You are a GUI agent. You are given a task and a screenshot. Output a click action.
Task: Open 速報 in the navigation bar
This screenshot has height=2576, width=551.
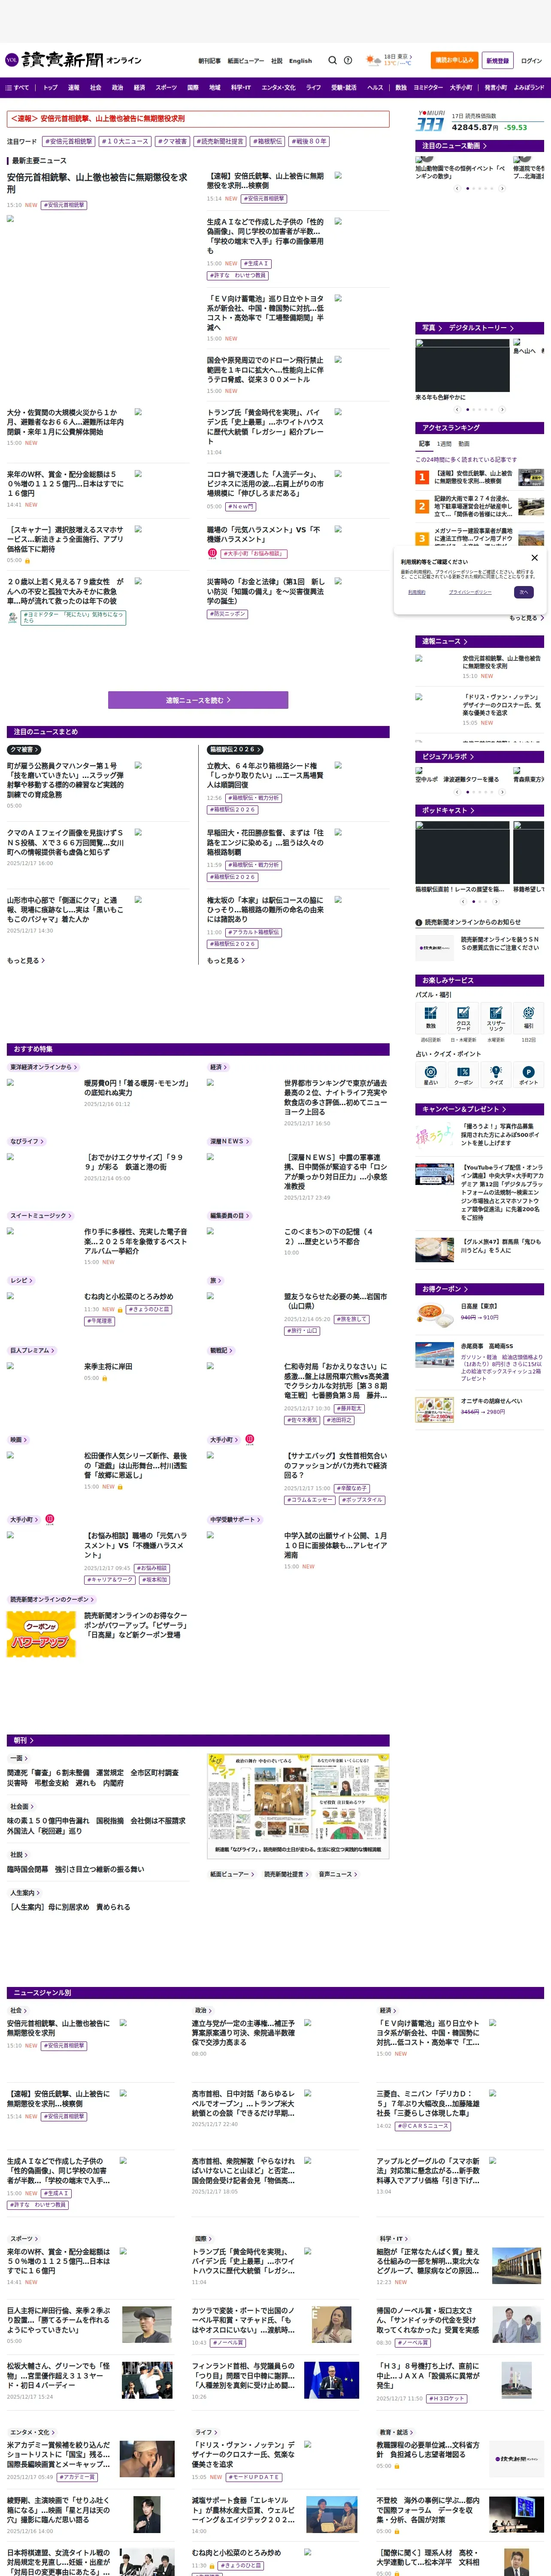[x=73, y=88]
